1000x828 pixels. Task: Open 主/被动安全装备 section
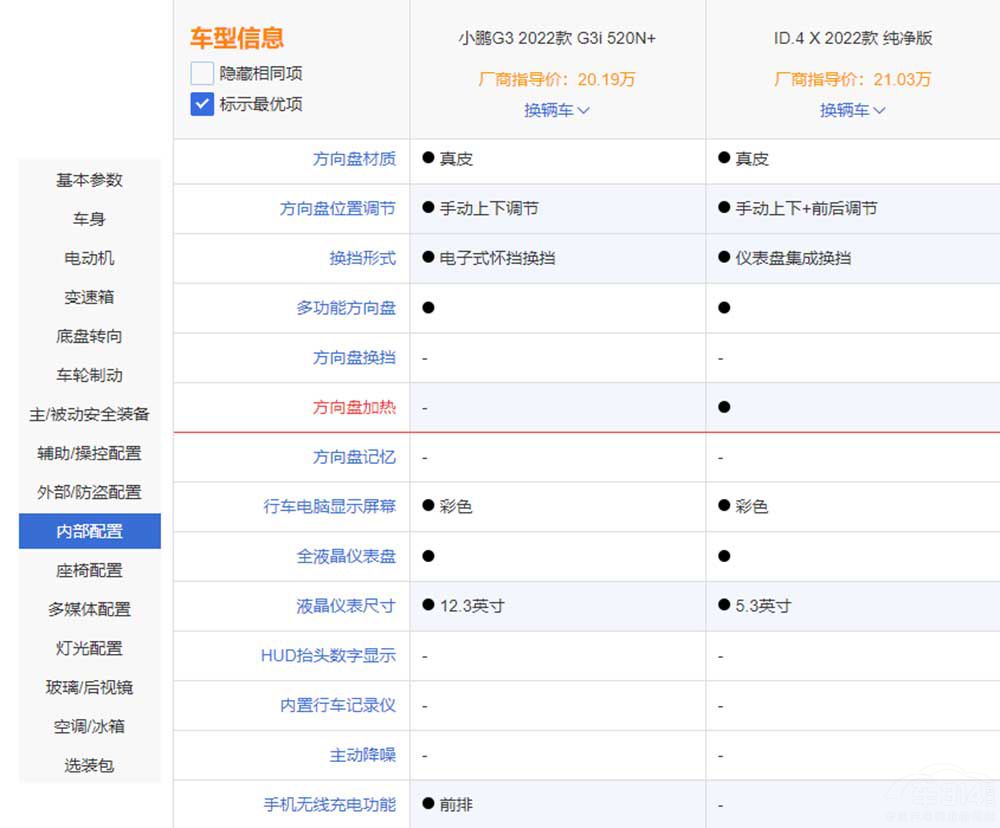tap(89, 414)
